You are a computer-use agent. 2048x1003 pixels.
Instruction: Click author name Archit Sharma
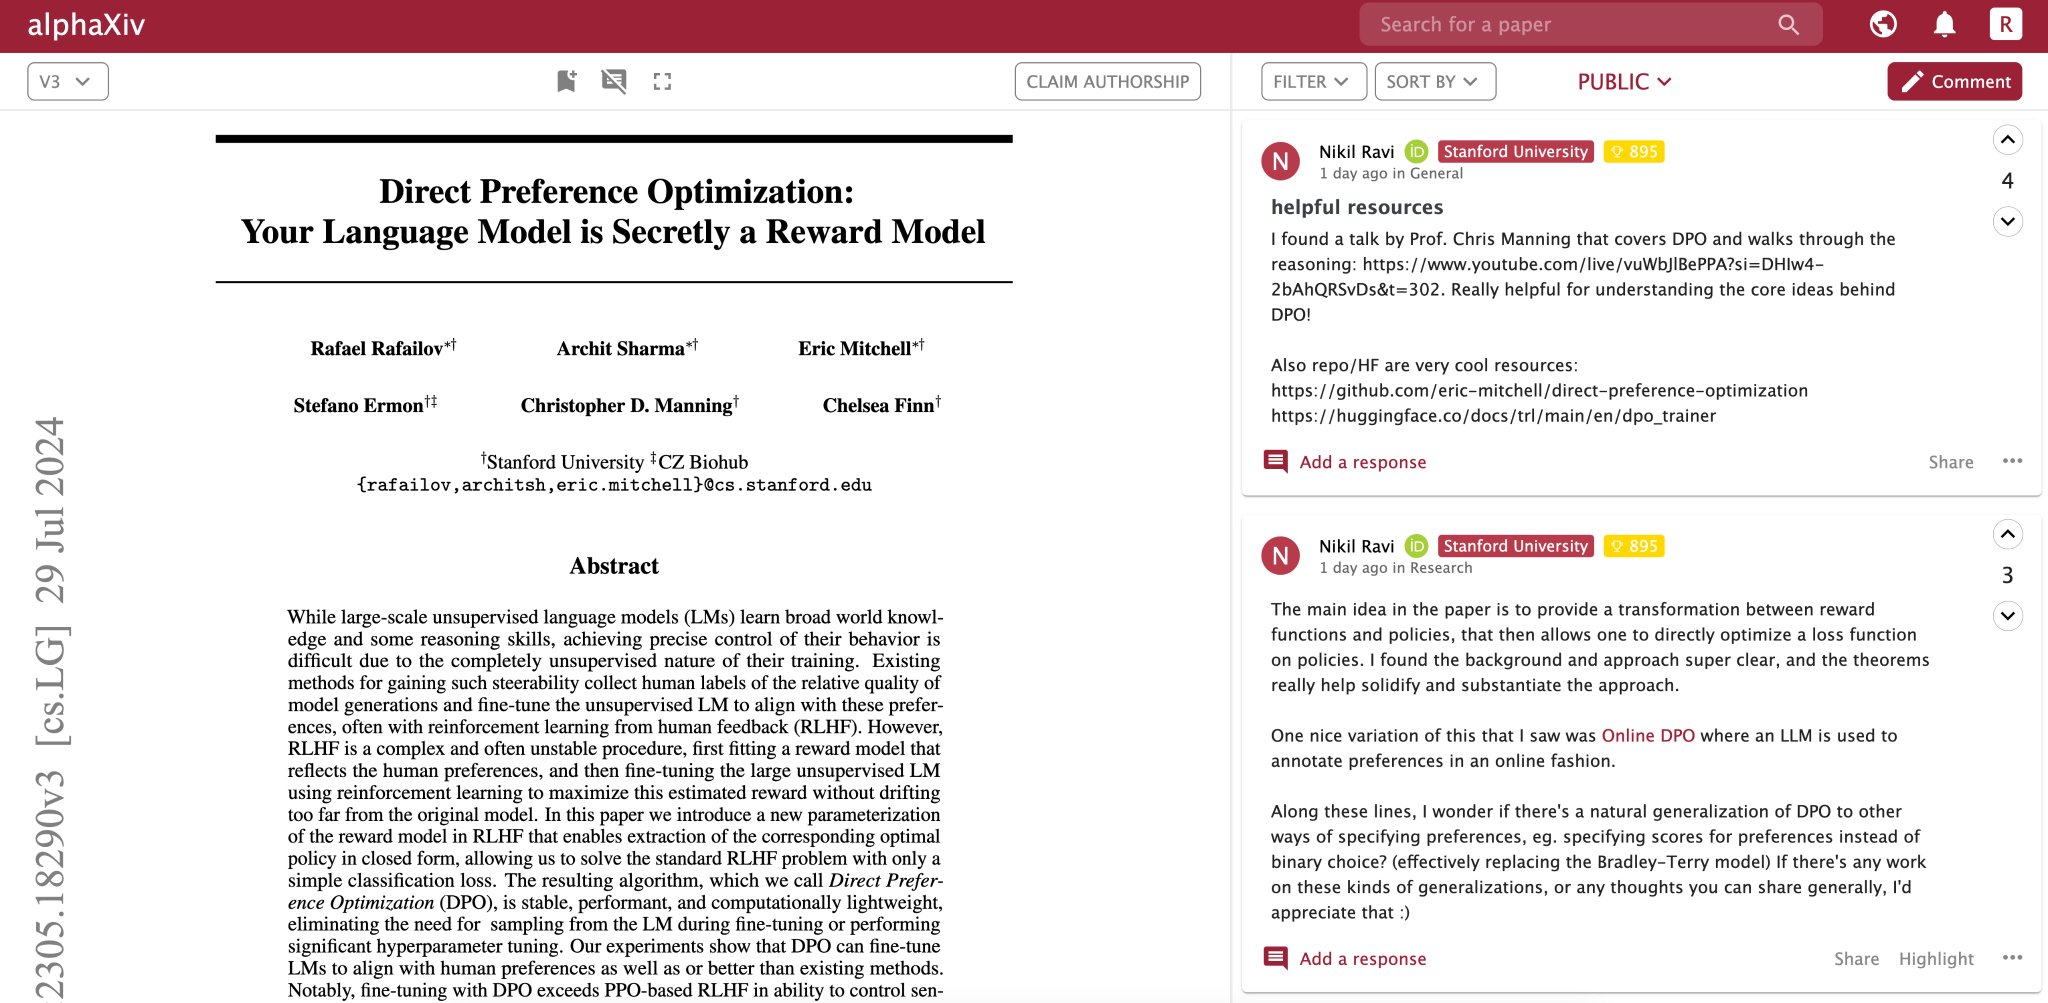[x=620, y=349]
